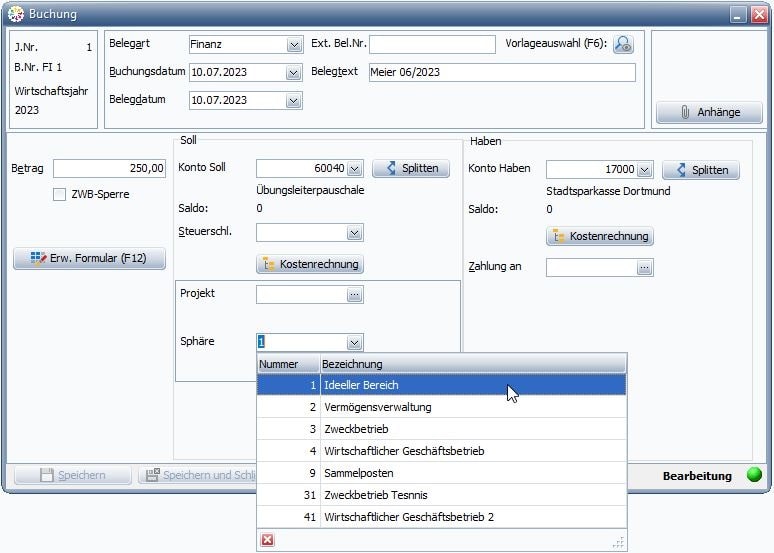The image size is (774, 553).
Task: Click Splitten next to Konto Haben
Action: (x=700, y=169)
